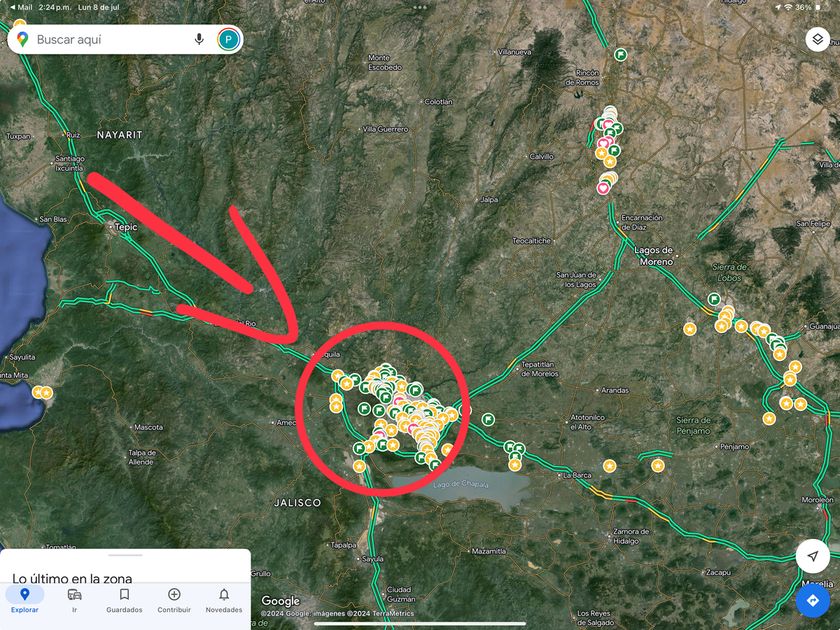Tap the Mascota town label

coord(148,427)
